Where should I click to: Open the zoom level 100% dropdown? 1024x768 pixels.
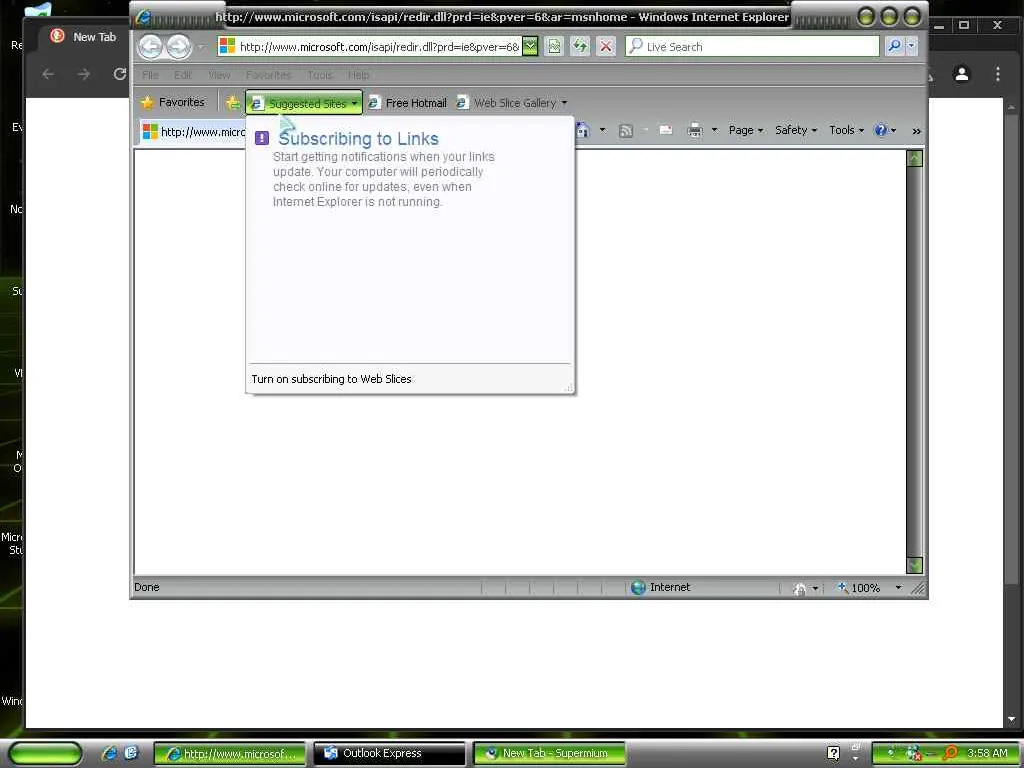click(x=899, y=588)
